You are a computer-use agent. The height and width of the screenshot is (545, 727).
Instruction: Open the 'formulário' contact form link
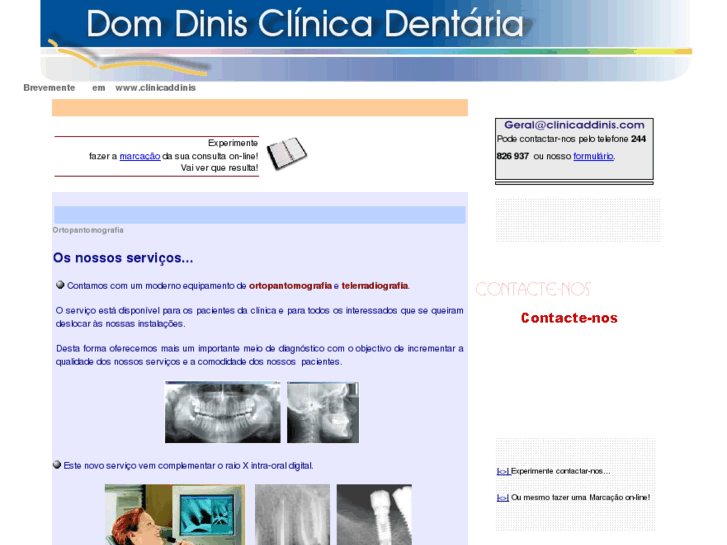(593, 156)
